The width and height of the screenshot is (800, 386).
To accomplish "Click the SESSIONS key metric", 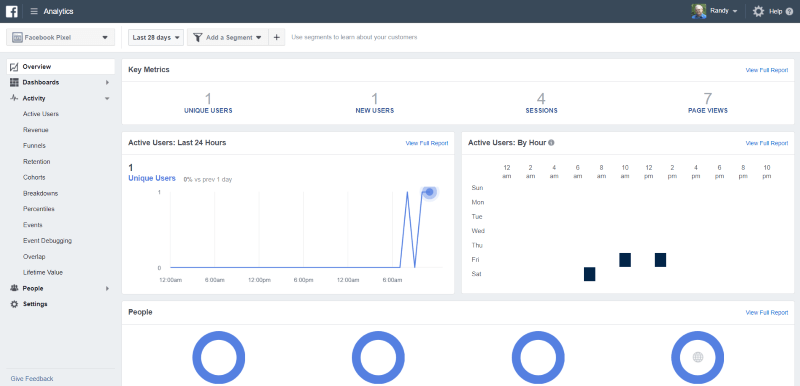I will click(x=541, y=102).
